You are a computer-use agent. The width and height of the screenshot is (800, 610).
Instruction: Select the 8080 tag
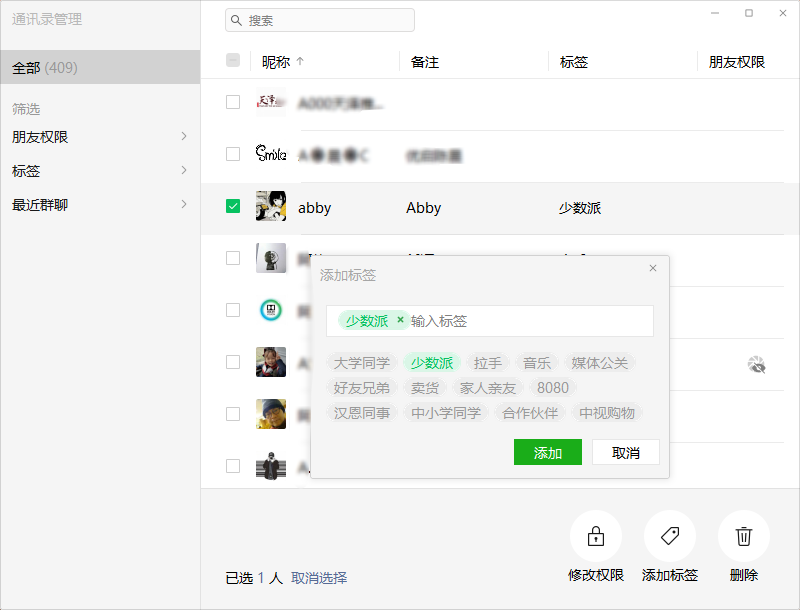point(553,388)
